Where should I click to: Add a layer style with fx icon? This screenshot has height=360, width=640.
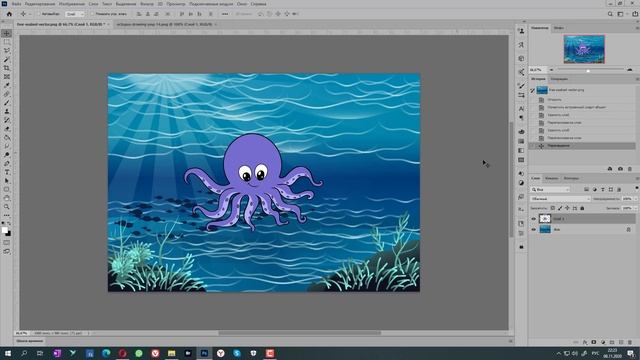point(584,342)
